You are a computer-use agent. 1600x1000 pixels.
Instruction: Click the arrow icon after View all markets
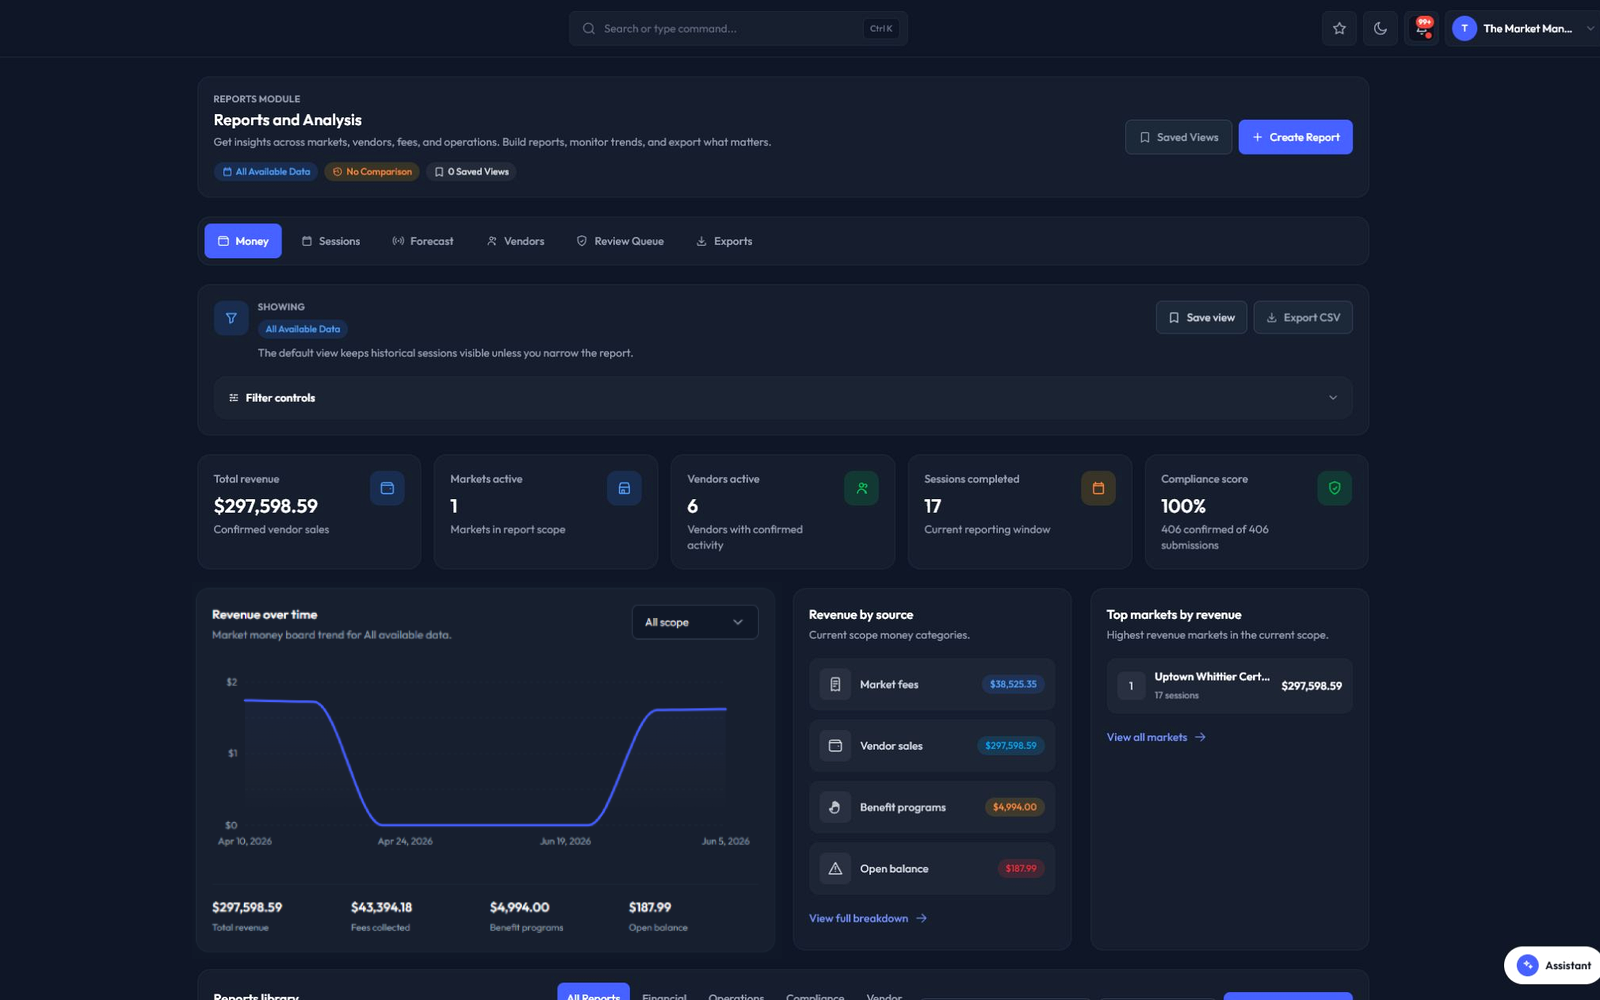[1200, 737]
